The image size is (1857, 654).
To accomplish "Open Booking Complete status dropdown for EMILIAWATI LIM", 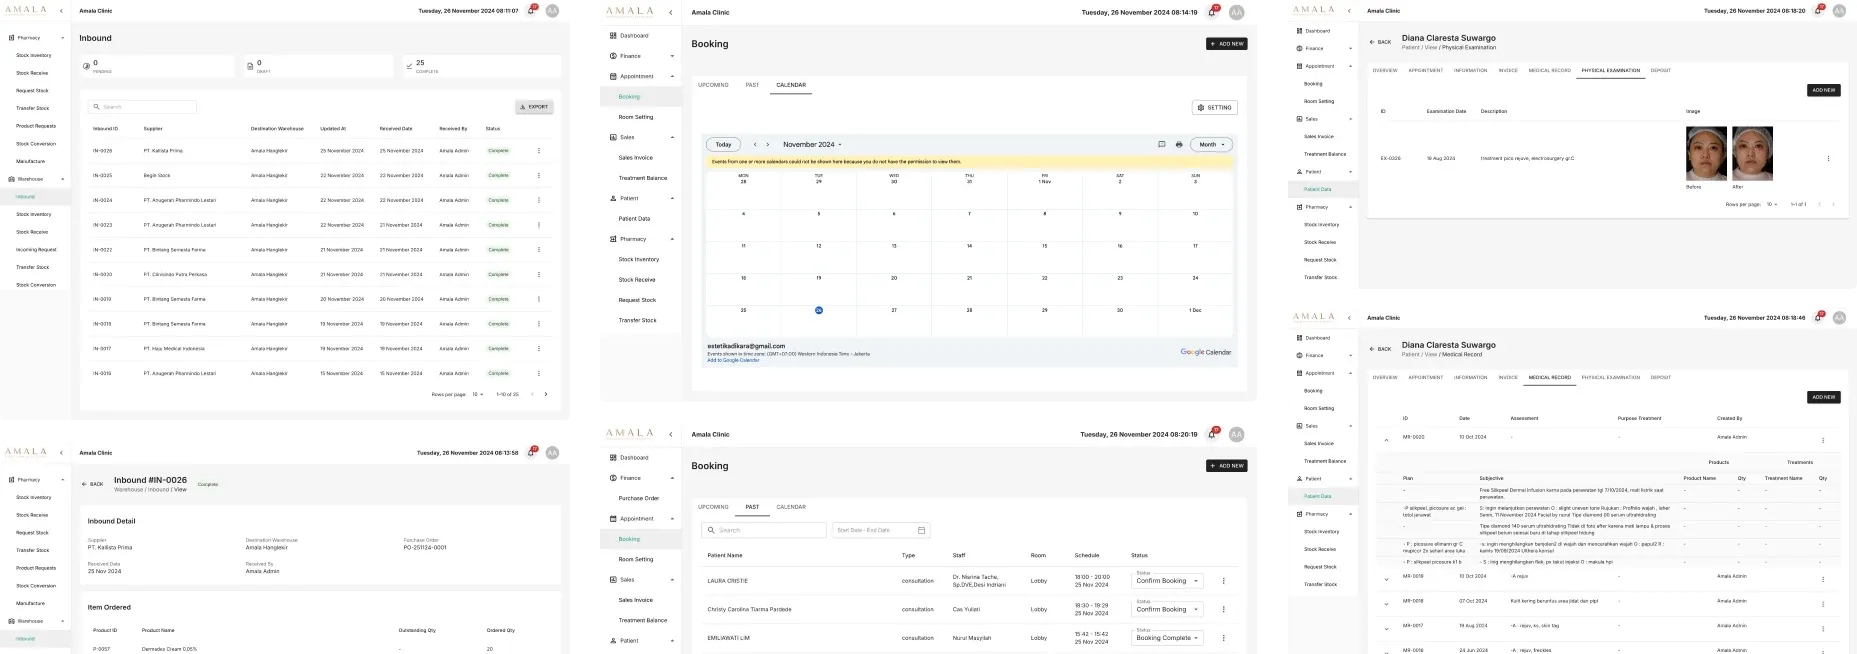I will point(1167,637).
